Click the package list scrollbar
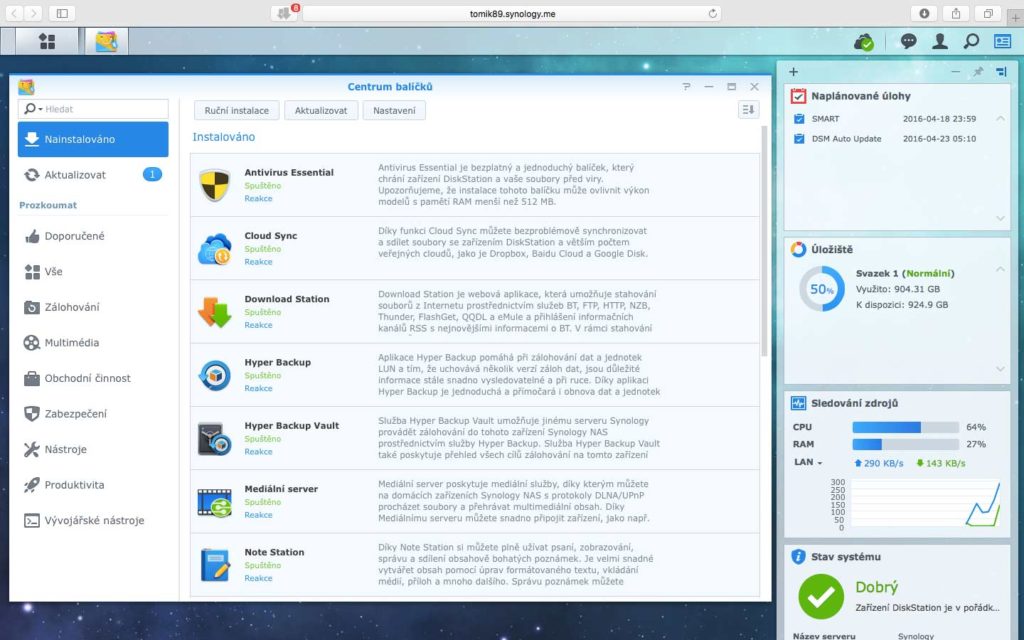The width and height of the screenshot is (1024, 640). pos(765,242)
